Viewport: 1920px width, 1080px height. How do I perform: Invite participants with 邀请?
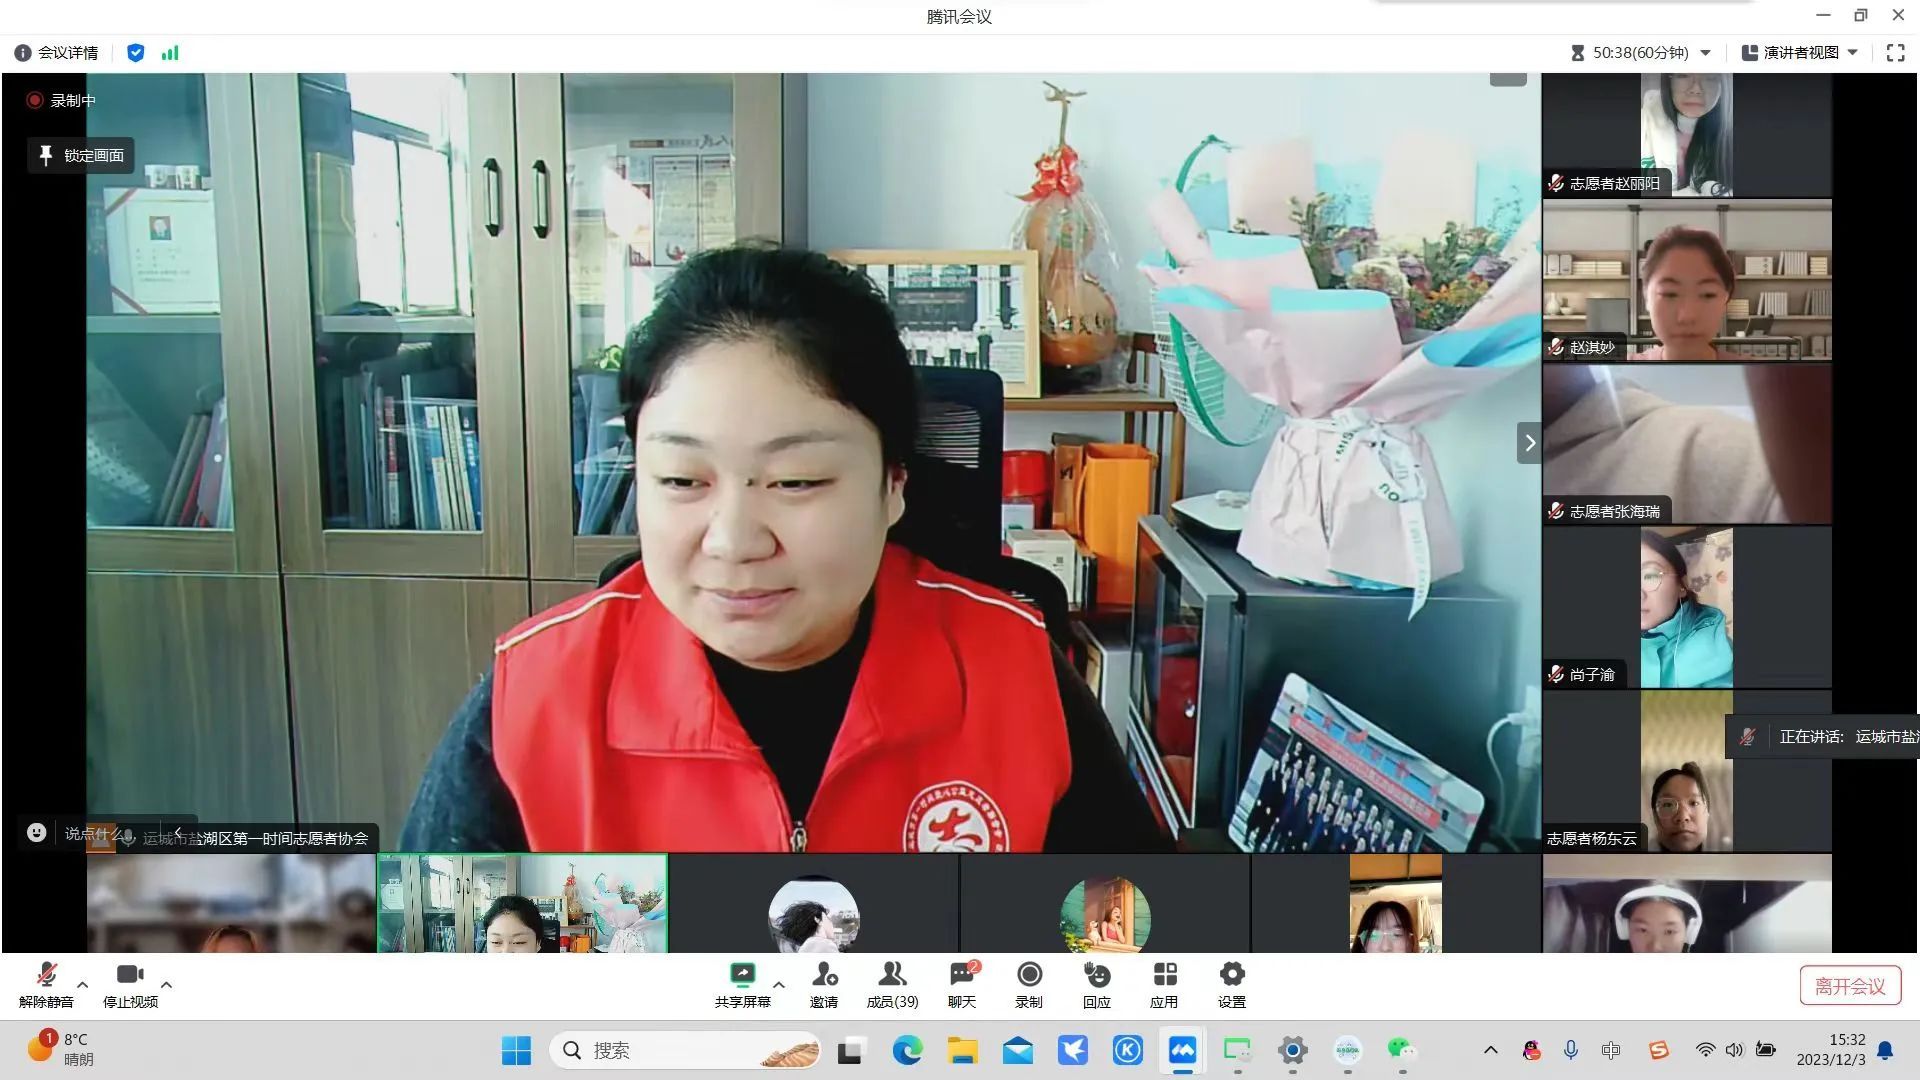824,985
